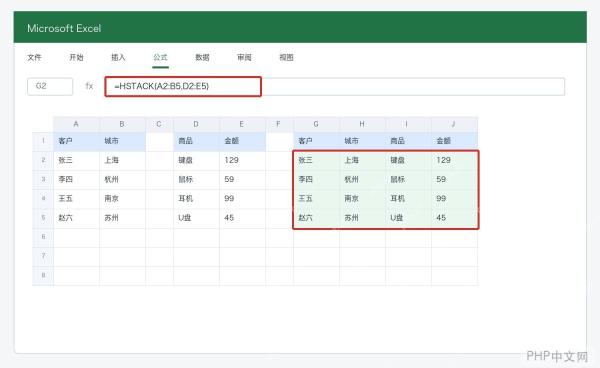This screenshot has height=368, width=600.
Task: Click cell B3 containing 杭州
Action: tap(122, 179)
